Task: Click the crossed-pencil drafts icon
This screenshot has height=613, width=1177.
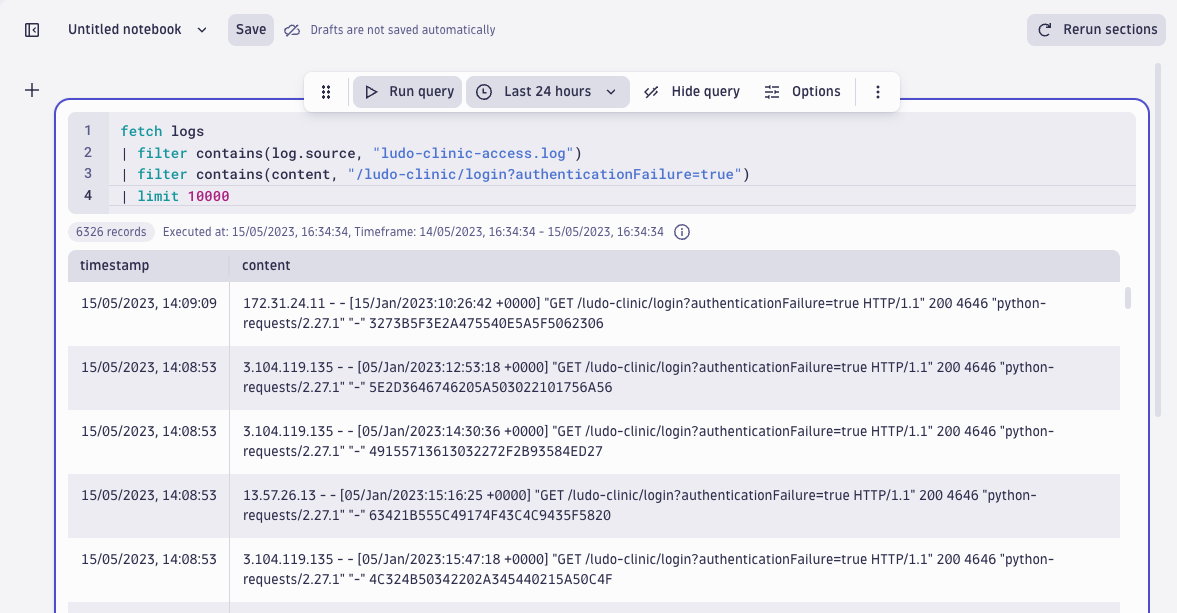Action: [291, 29]
